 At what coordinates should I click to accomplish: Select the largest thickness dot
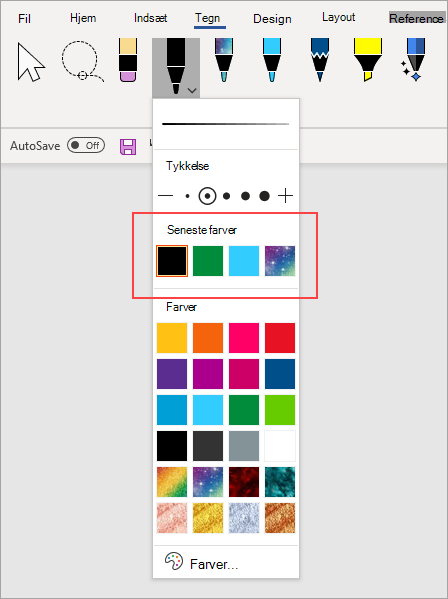pos(264,196)
